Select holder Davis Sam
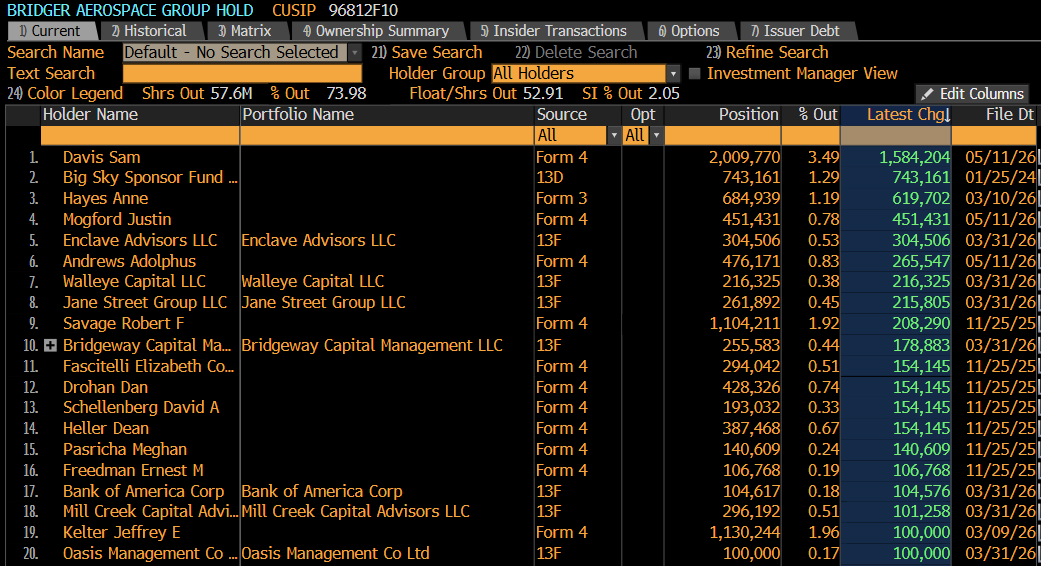This screenshot has height=566, width=1041. (x=102, y=157)
